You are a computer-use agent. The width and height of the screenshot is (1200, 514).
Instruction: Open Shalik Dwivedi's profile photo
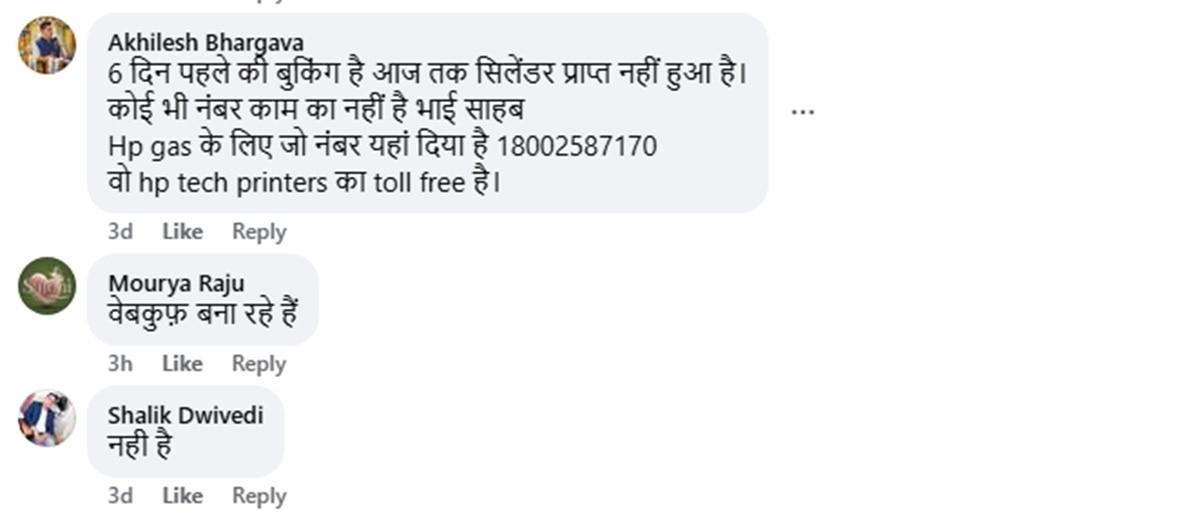(47, 418)
